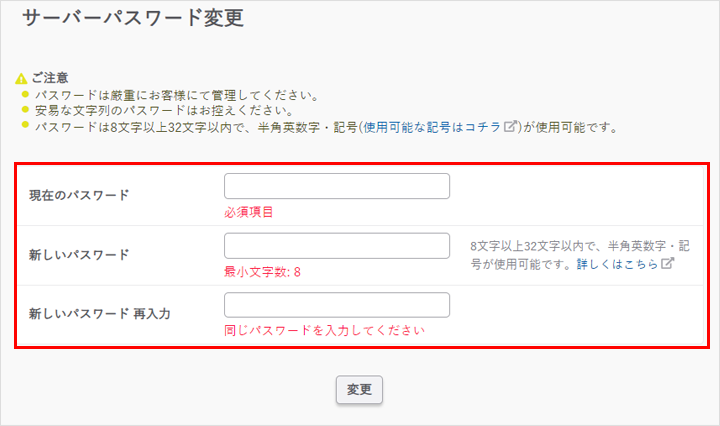The height and width of the screenshot is (426, 720).
Task: Click external-link icon after 使用可能な記号はコチラ
Action: (x=511, y=127)
